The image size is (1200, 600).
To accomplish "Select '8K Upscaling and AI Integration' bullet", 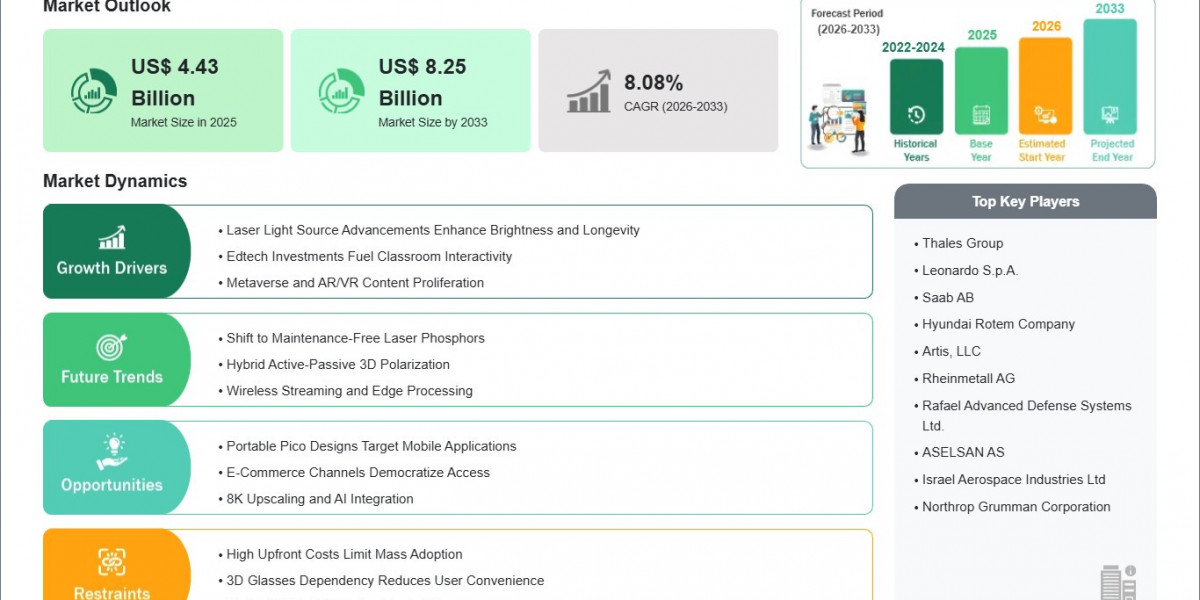I will coord(320,498).
